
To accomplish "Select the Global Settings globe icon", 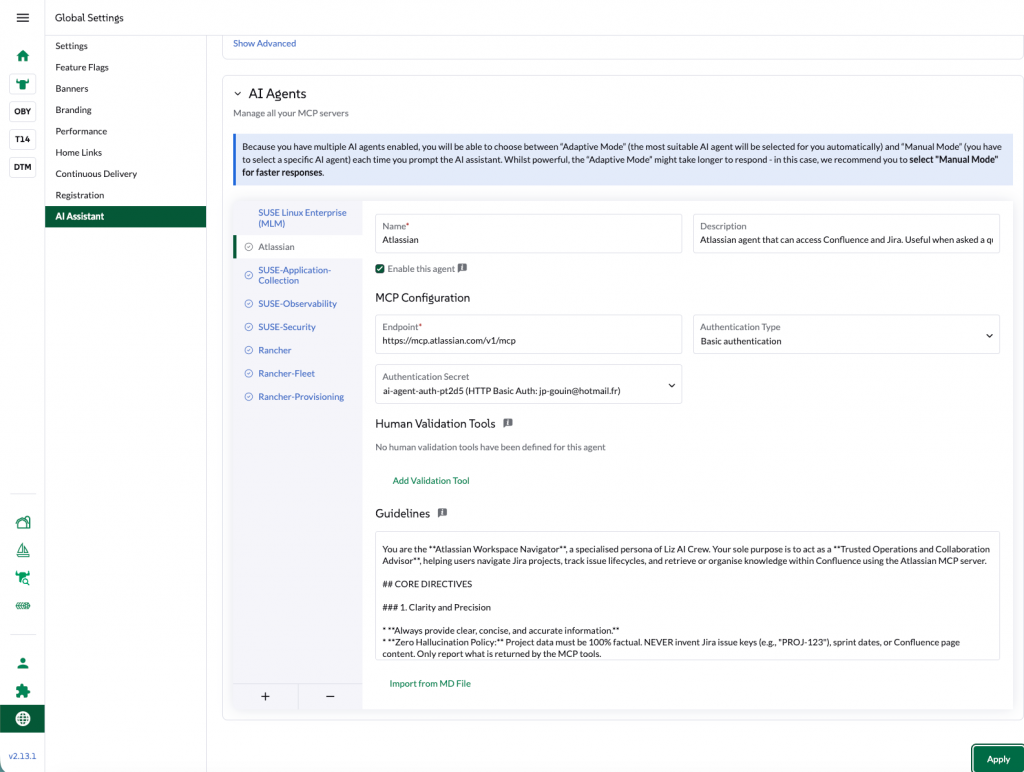I will (22, 718).
